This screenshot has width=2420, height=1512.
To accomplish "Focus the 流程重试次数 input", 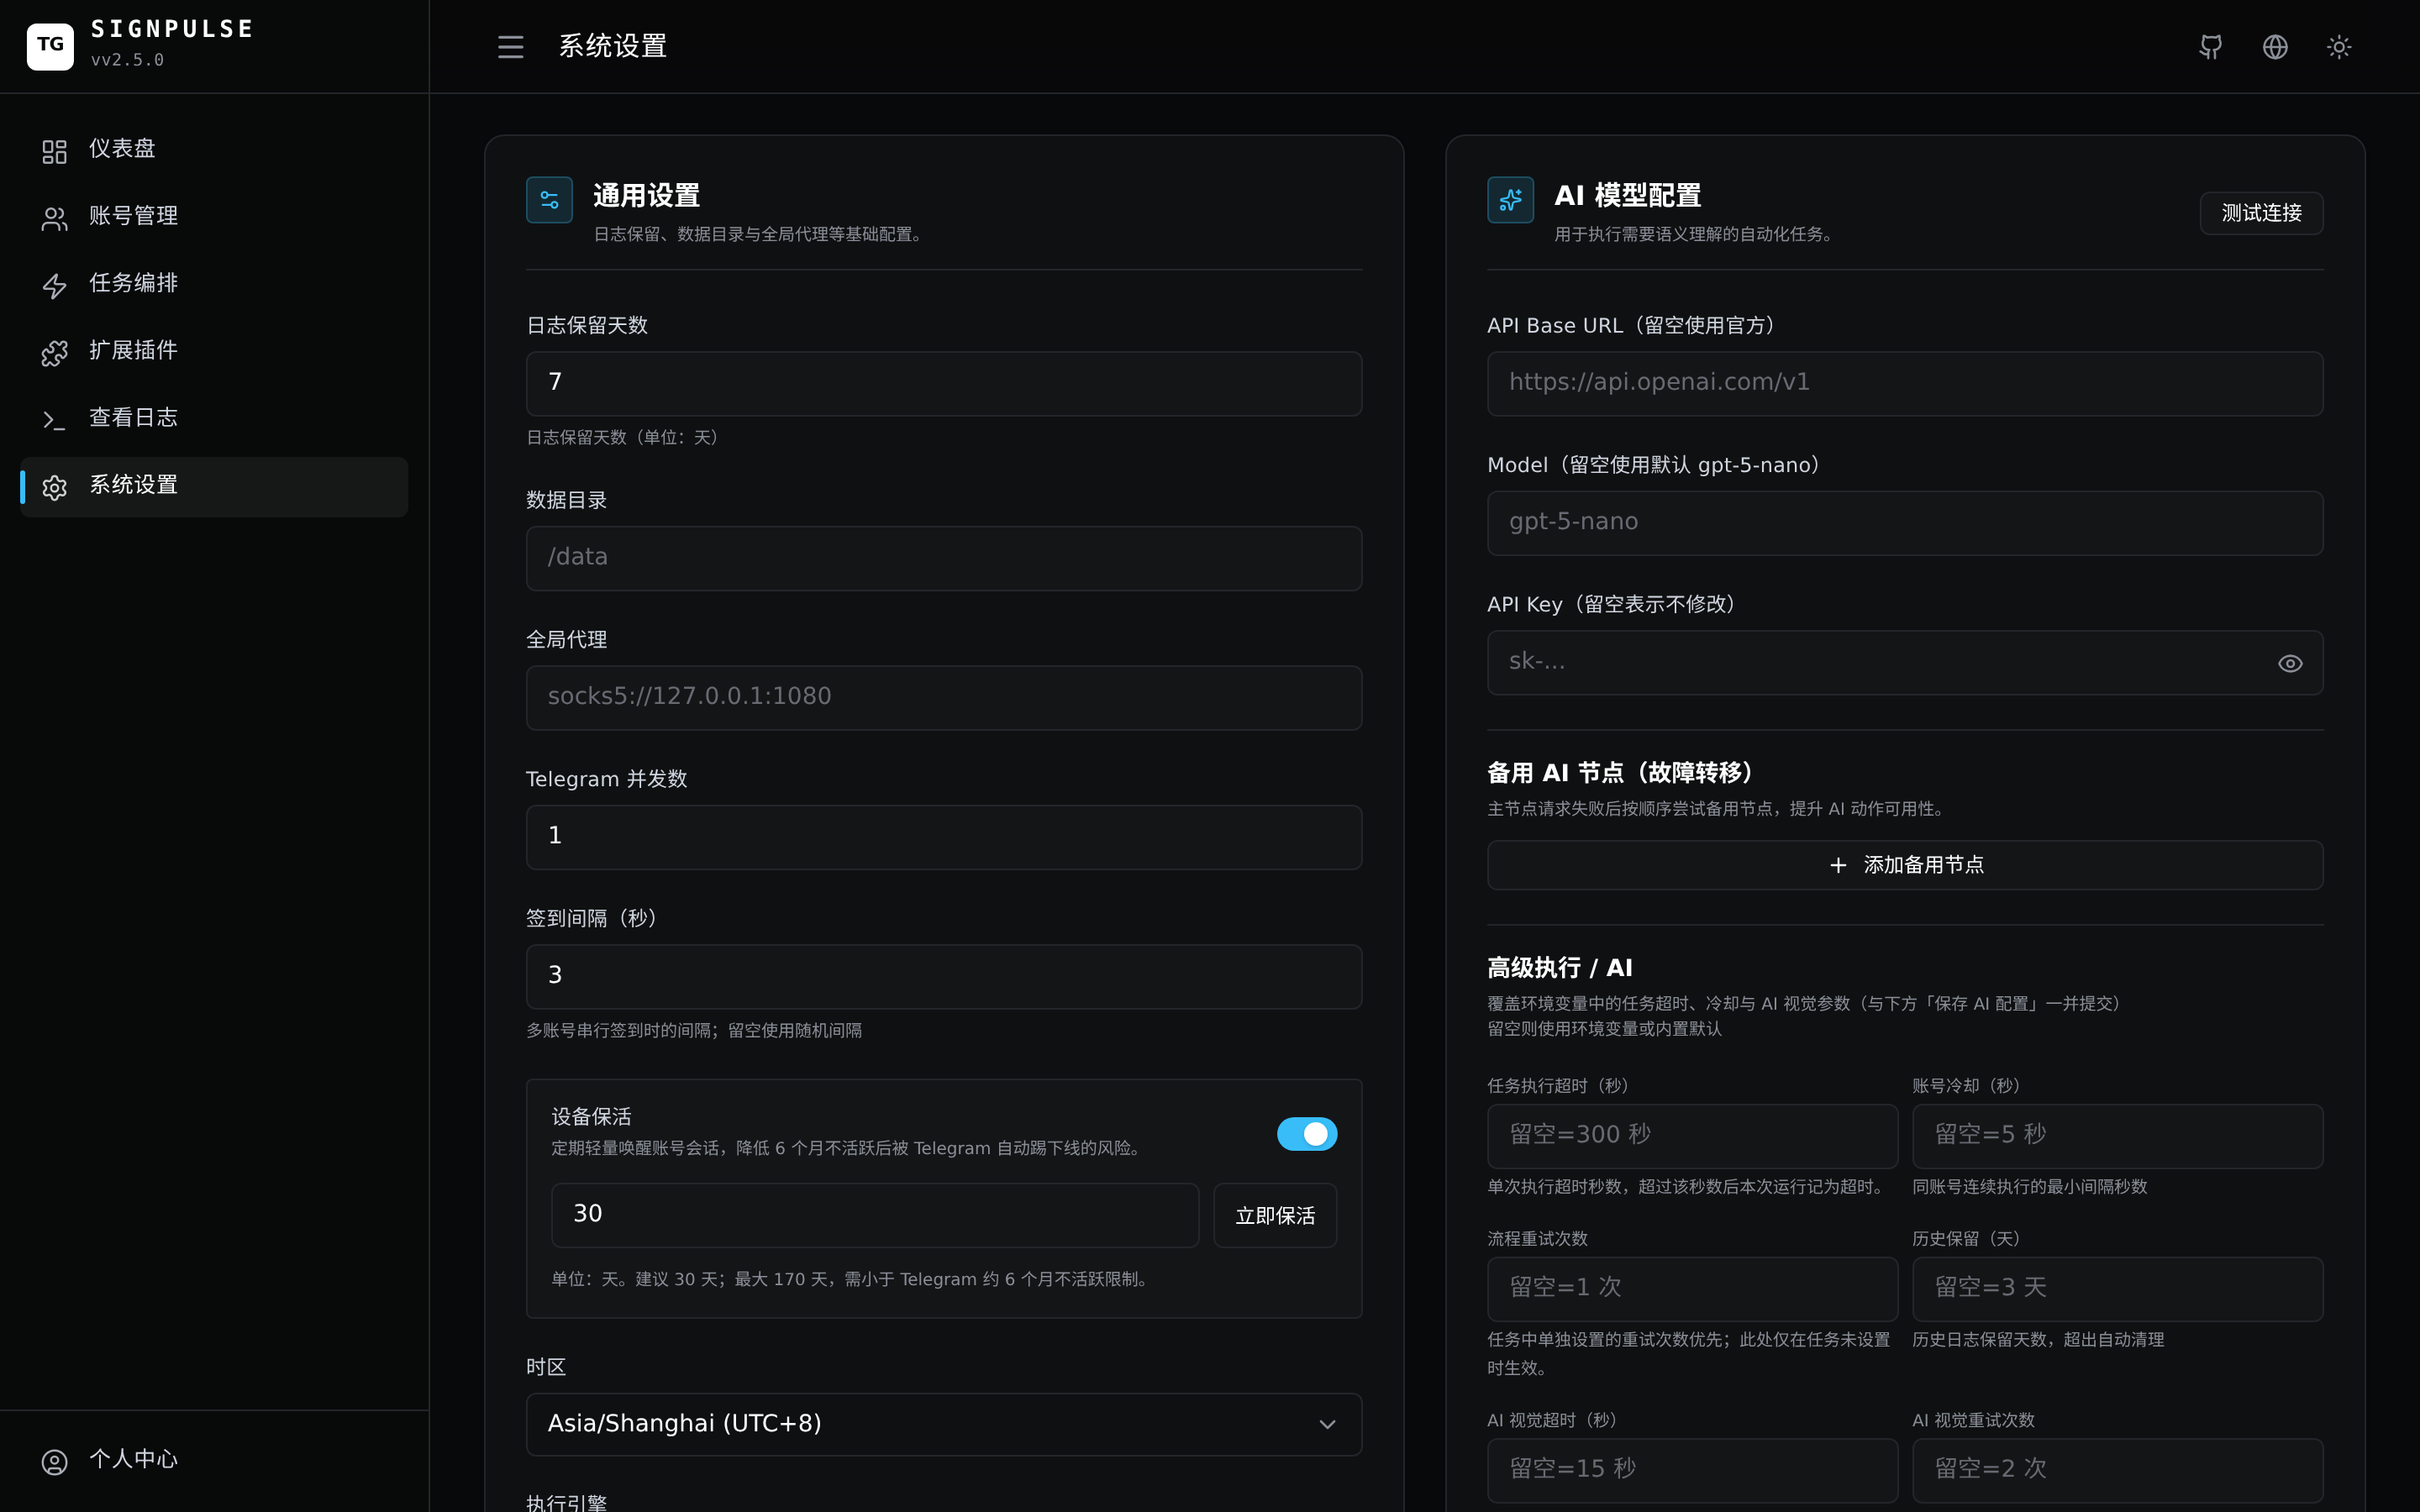I will 1692,1289.
